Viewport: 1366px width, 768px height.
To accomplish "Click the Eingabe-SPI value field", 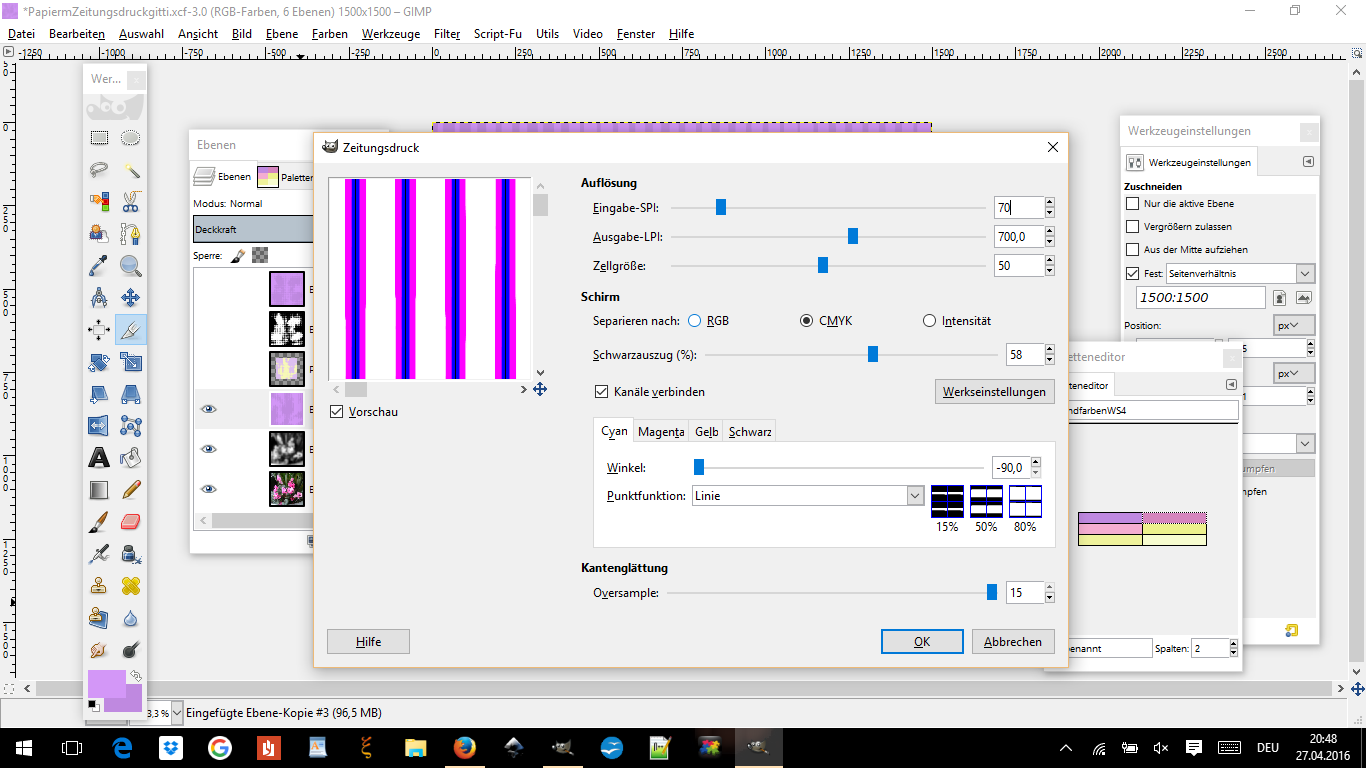I will pos(1018,208).
